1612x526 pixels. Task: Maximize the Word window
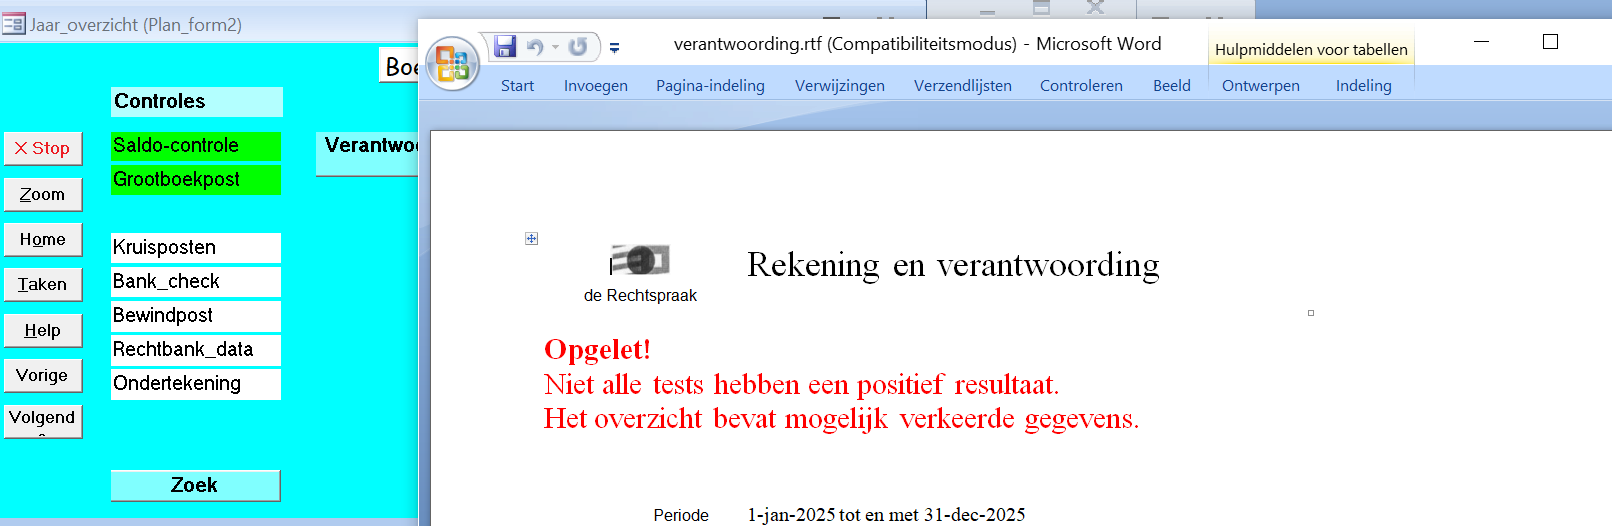[1550, 42]
